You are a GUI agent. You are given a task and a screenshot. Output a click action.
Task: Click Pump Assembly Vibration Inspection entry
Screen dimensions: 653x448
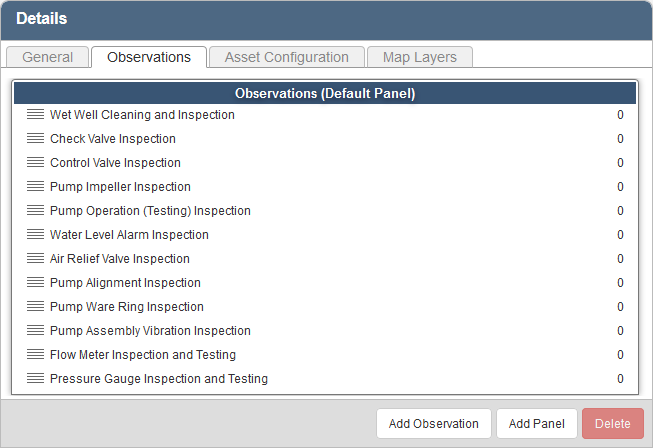click(x=150, y=331)
